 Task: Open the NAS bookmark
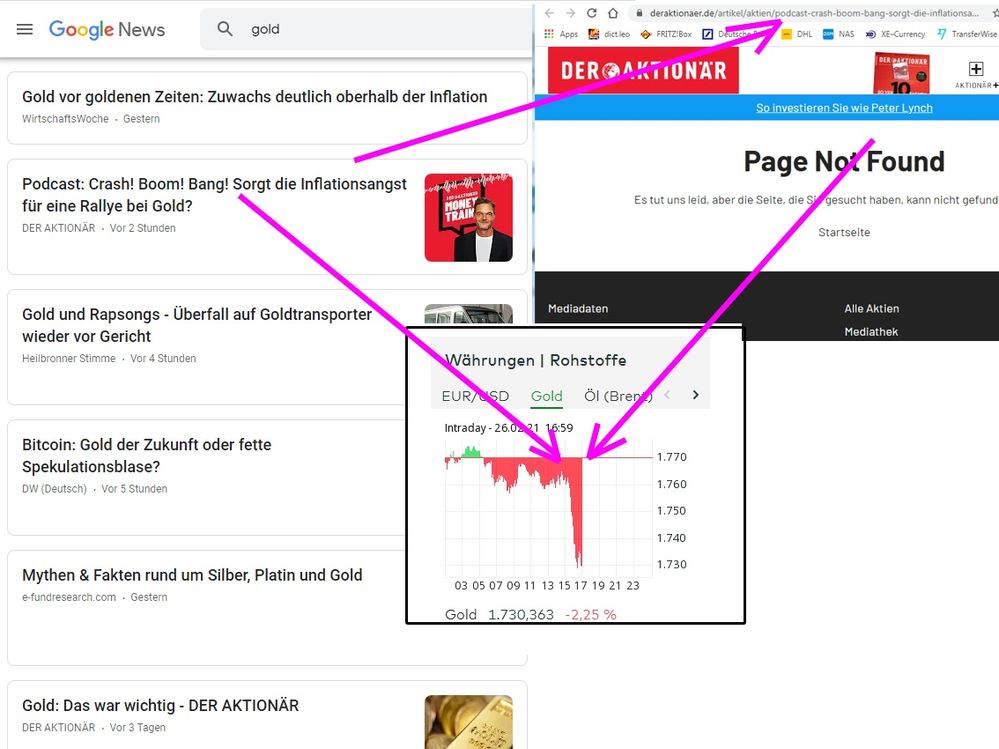(838, 34)
